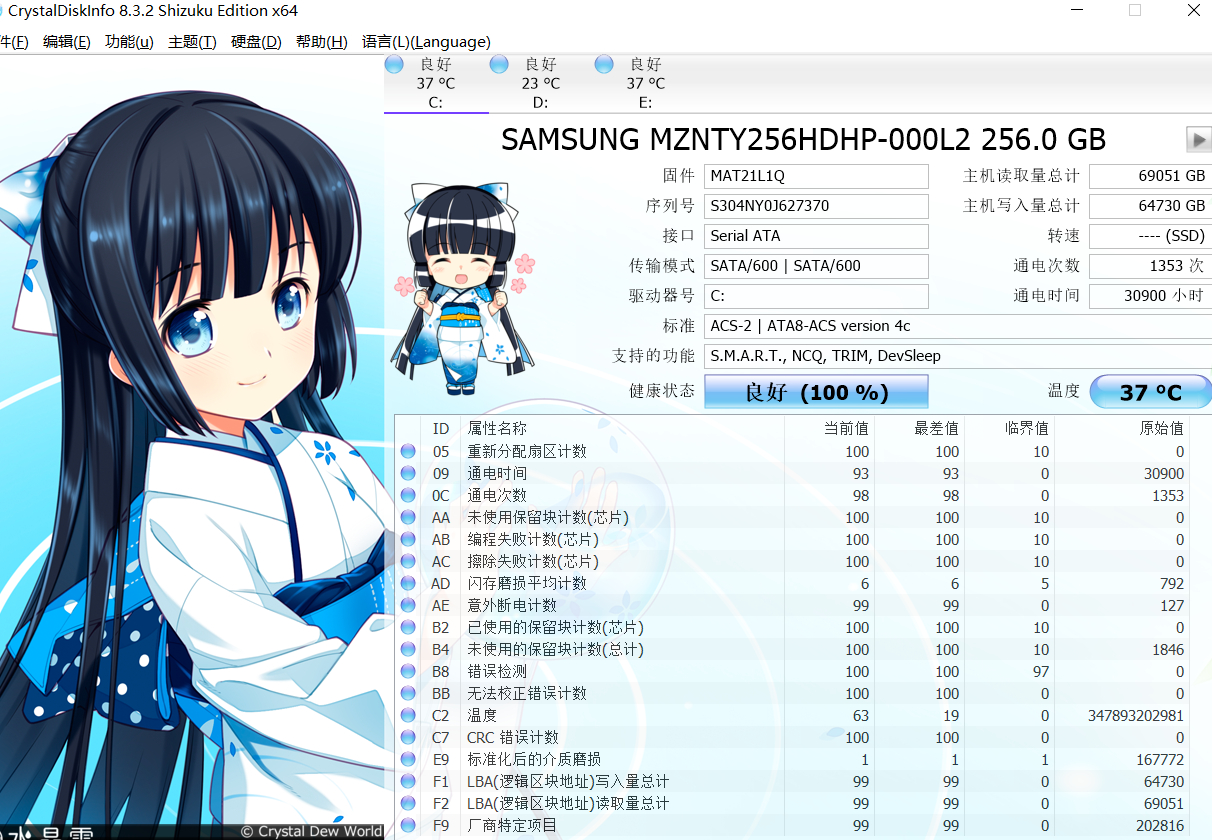Click status orb for attribute B8 错误检测

click(408, 672)
